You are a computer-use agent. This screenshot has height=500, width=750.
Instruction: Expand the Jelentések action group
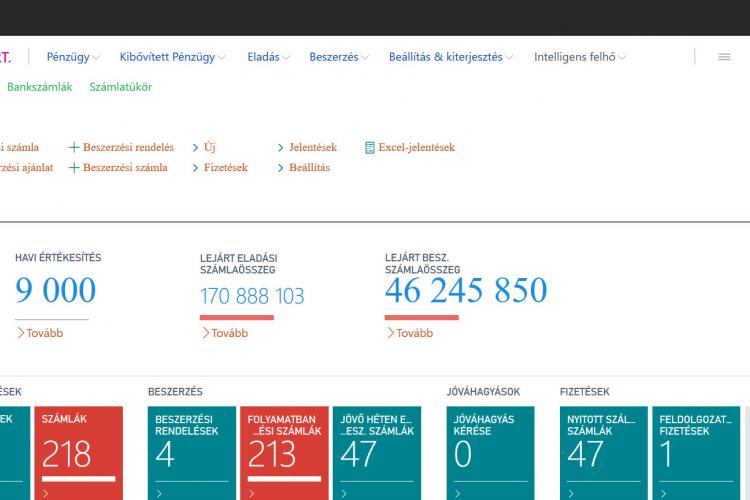(307, 147)
